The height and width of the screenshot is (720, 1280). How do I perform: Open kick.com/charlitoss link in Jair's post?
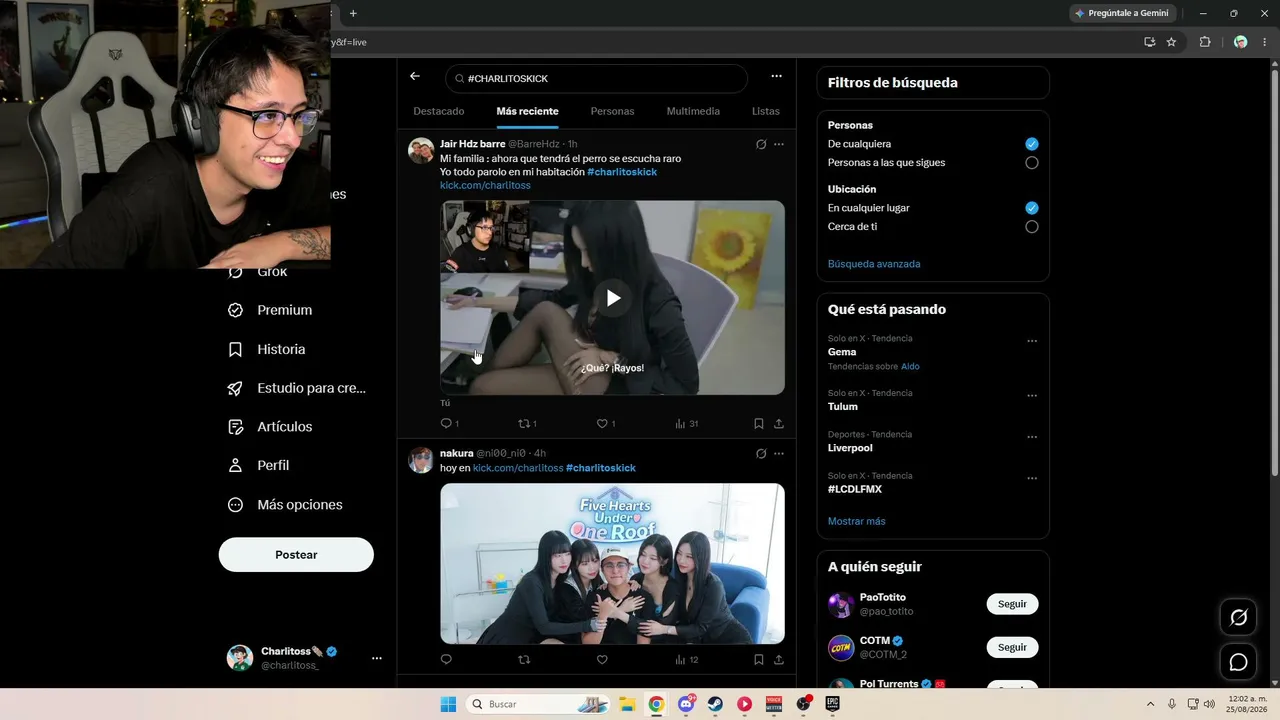click(485, 185)
